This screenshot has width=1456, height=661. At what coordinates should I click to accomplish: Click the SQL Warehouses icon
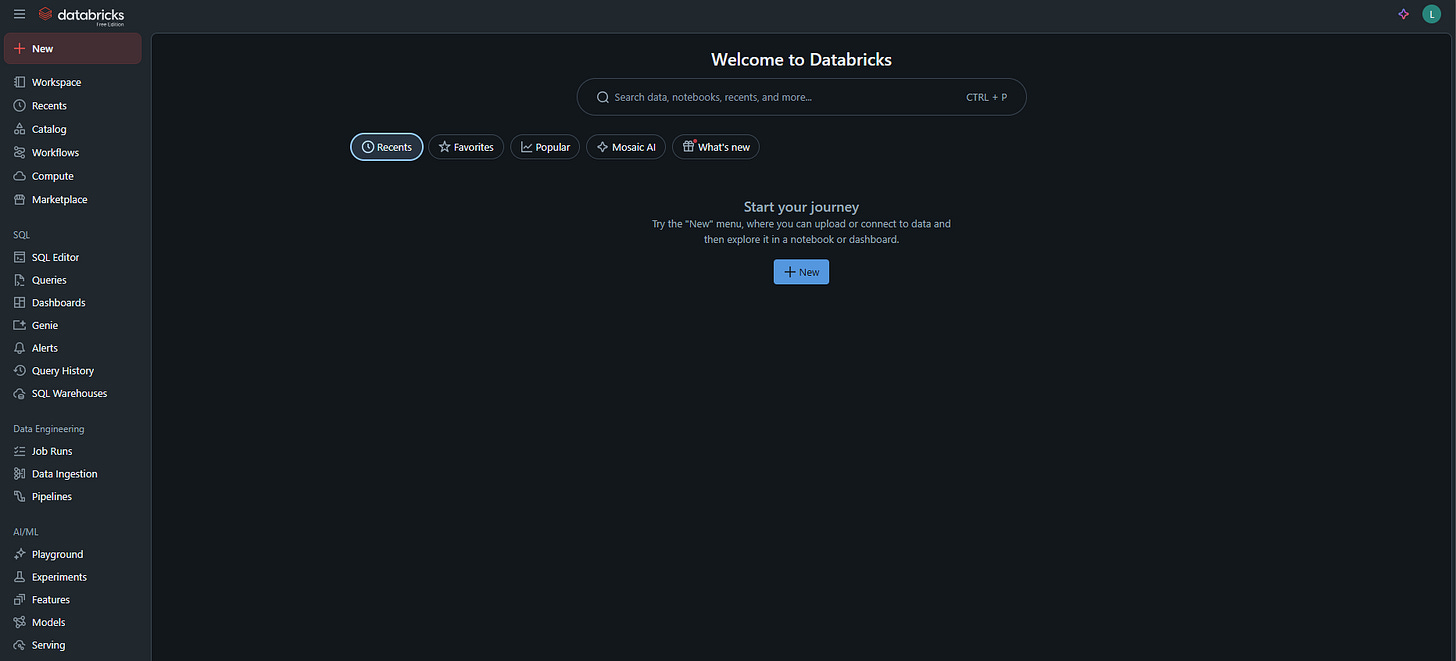click(x=20, y=393)
